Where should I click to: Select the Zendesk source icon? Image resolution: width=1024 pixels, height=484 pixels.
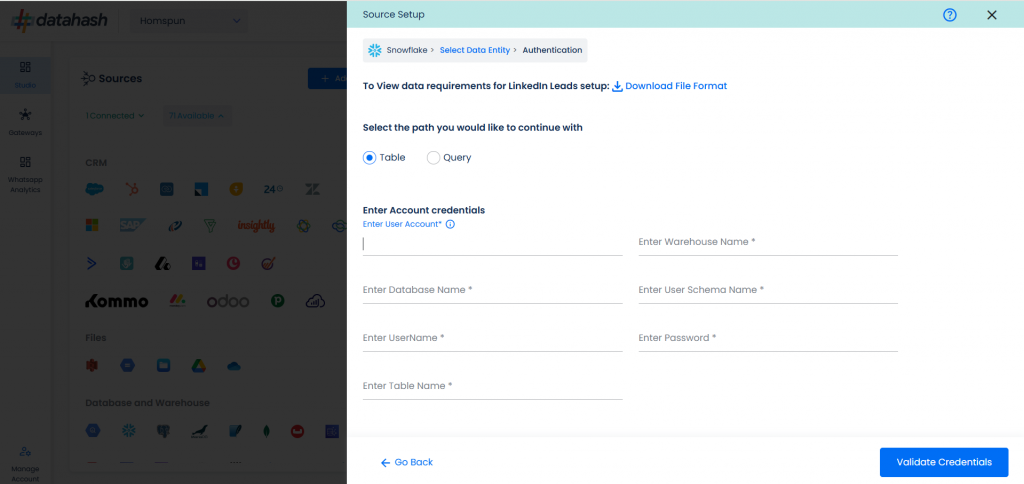point(312,189)
